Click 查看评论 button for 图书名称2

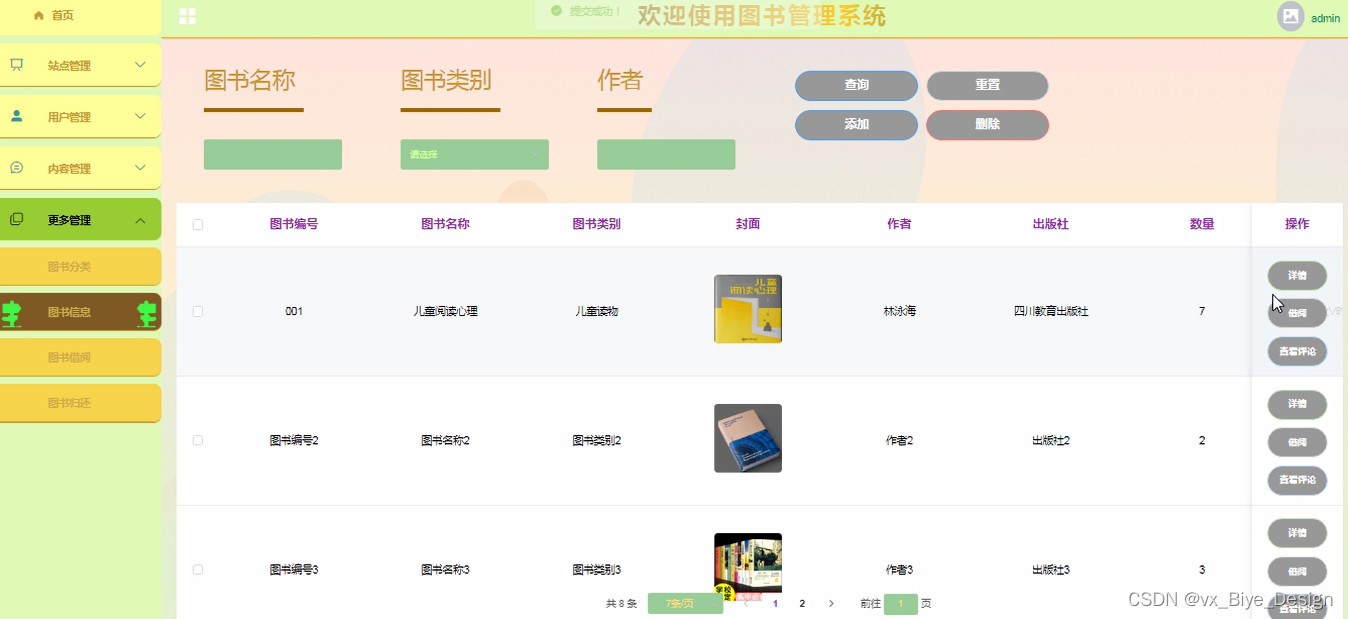[1297, 481]
